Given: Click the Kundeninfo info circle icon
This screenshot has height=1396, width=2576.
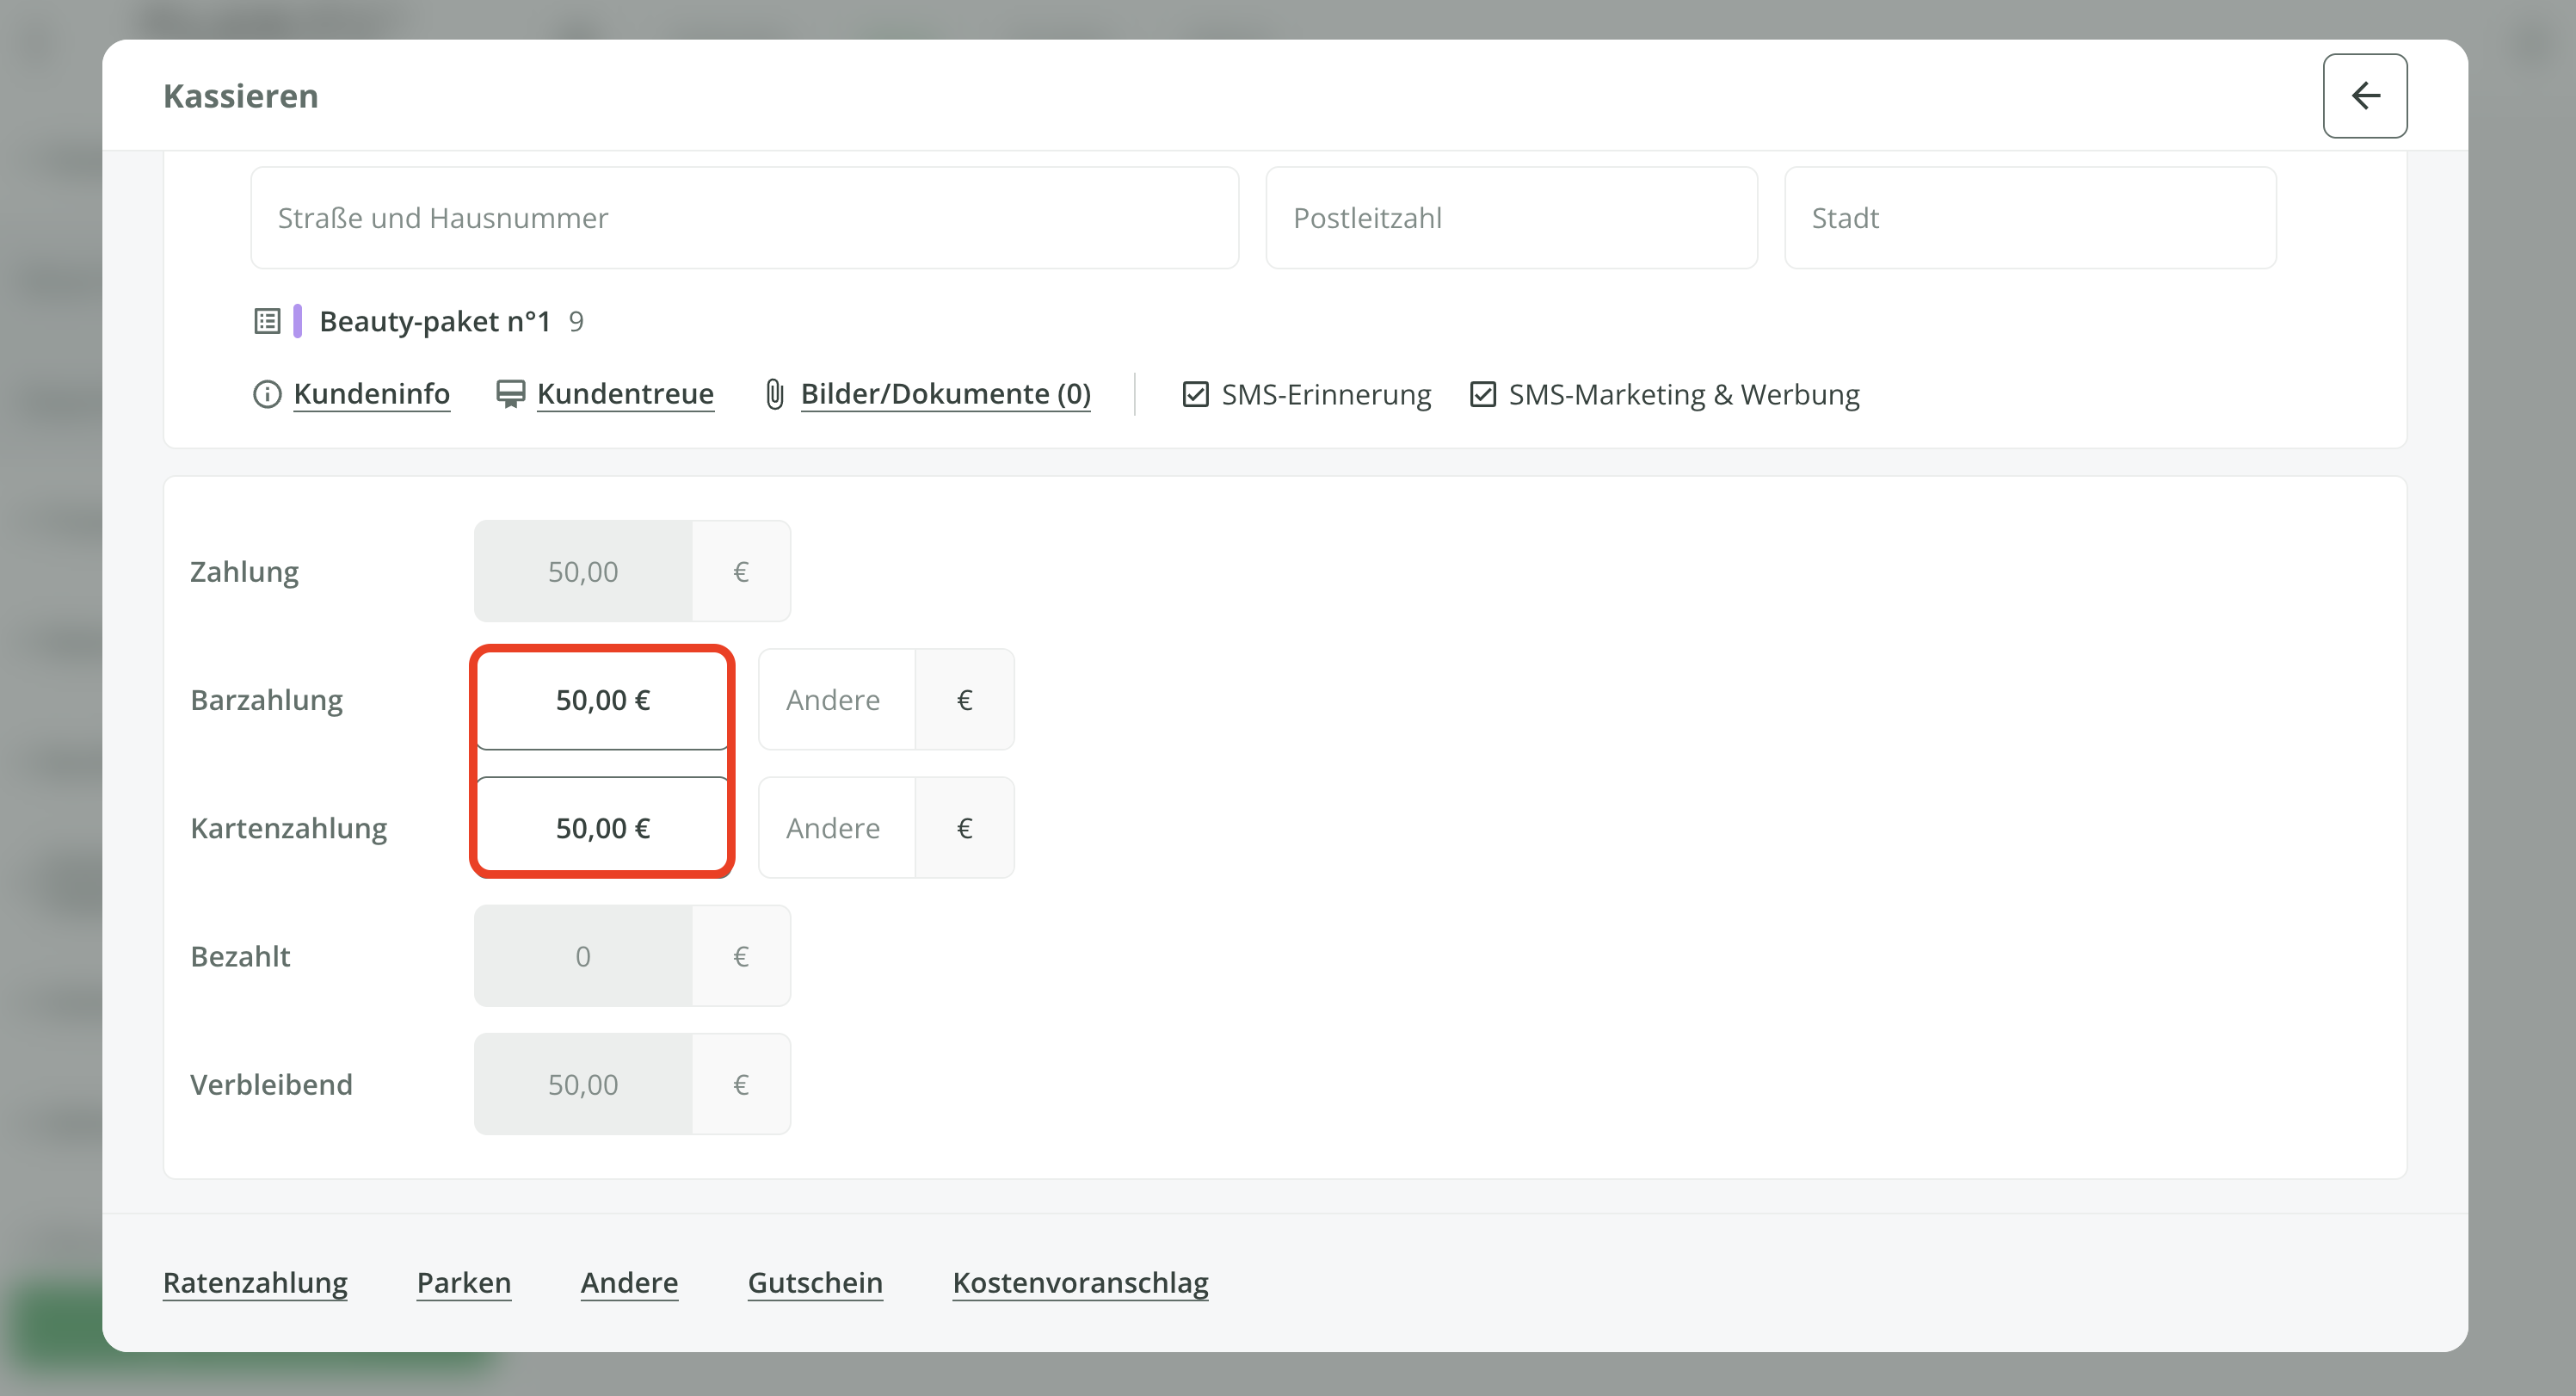Looking at the screenshot, I should click(267, 394).
